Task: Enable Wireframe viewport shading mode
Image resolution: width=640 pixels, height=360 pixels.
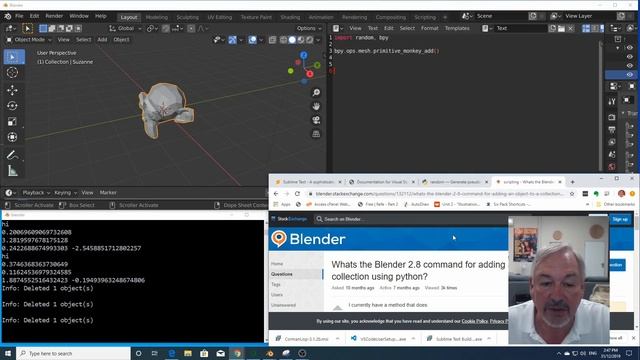Action: click(283, 40)
